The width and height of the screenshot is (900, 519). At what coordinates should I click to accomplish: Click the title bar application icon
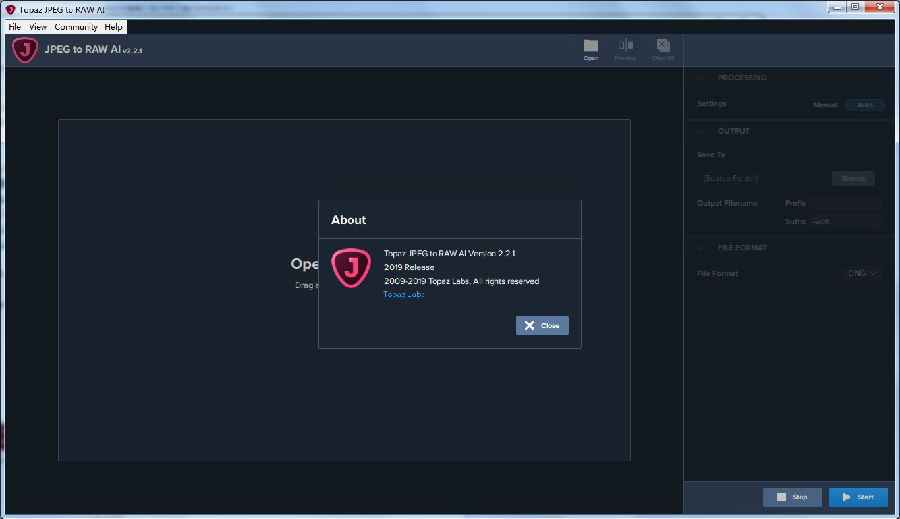(9, 9)
